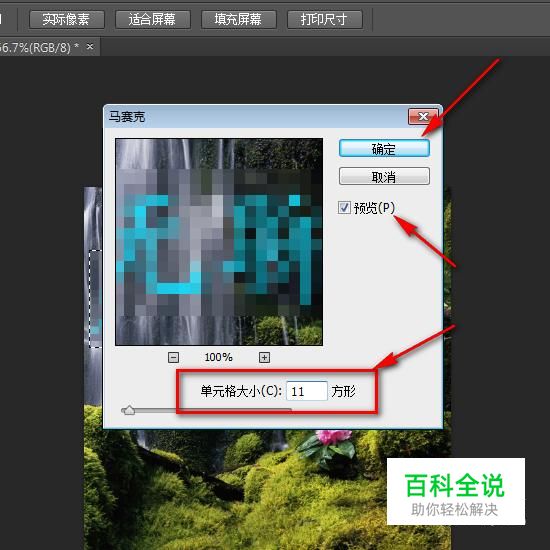This screenshot has width=550, height=550.
Task: Close the document tab with the x
Action: [90, 46]
